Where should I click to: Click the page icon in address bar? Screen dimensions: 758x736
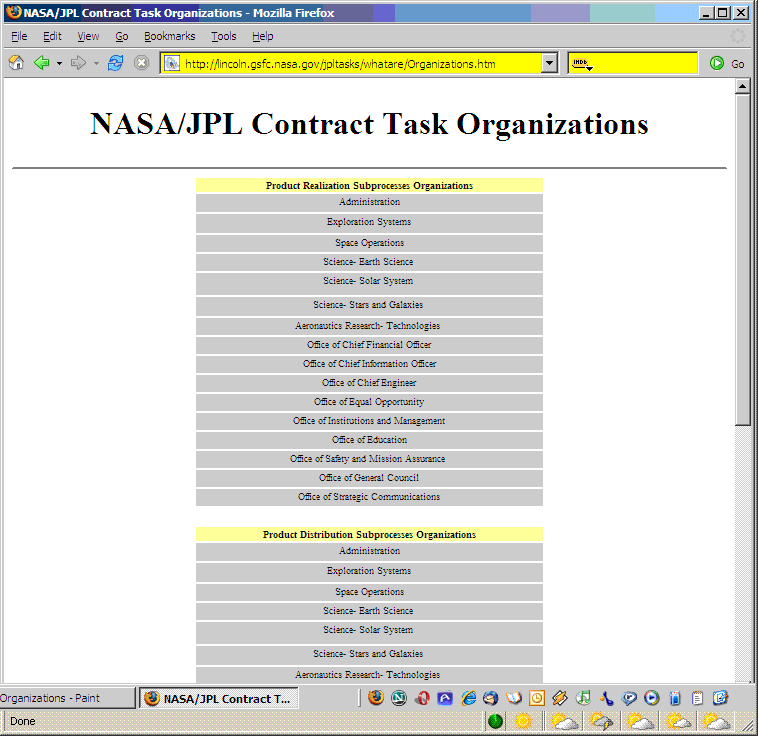pyautogui.click(x=172, y=63)
